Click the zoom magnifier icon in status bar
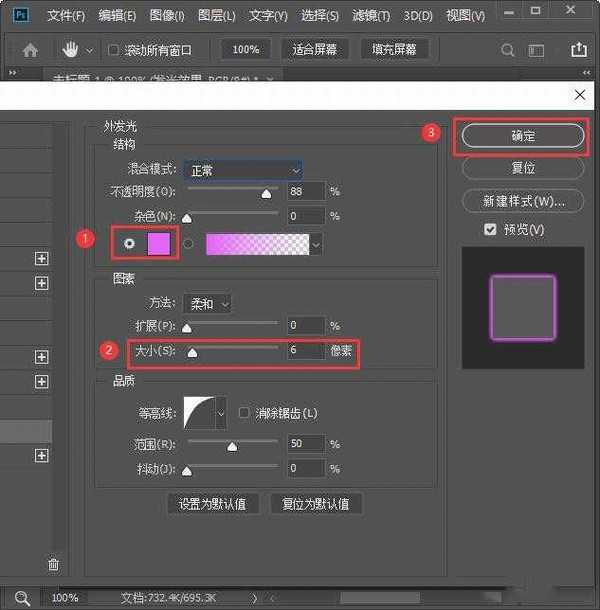The height and width of the screenshot is (610, 600). [22, 597]
